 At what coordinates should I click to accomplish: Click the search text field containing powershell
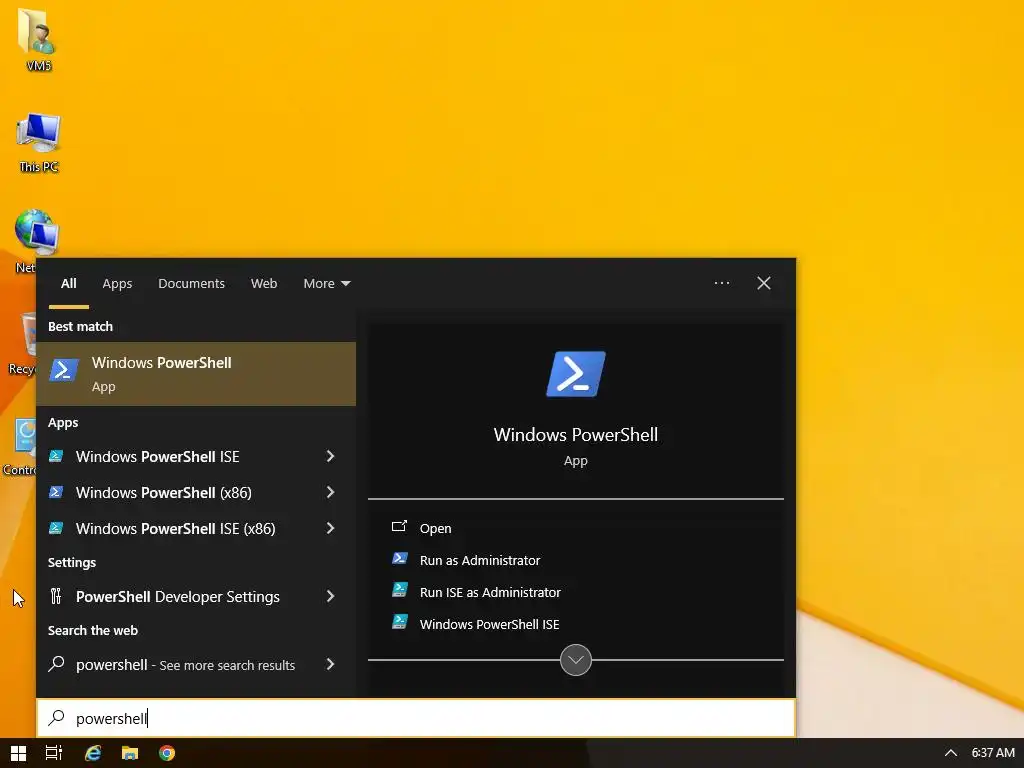pyautogui.click(x=416, y=718)
